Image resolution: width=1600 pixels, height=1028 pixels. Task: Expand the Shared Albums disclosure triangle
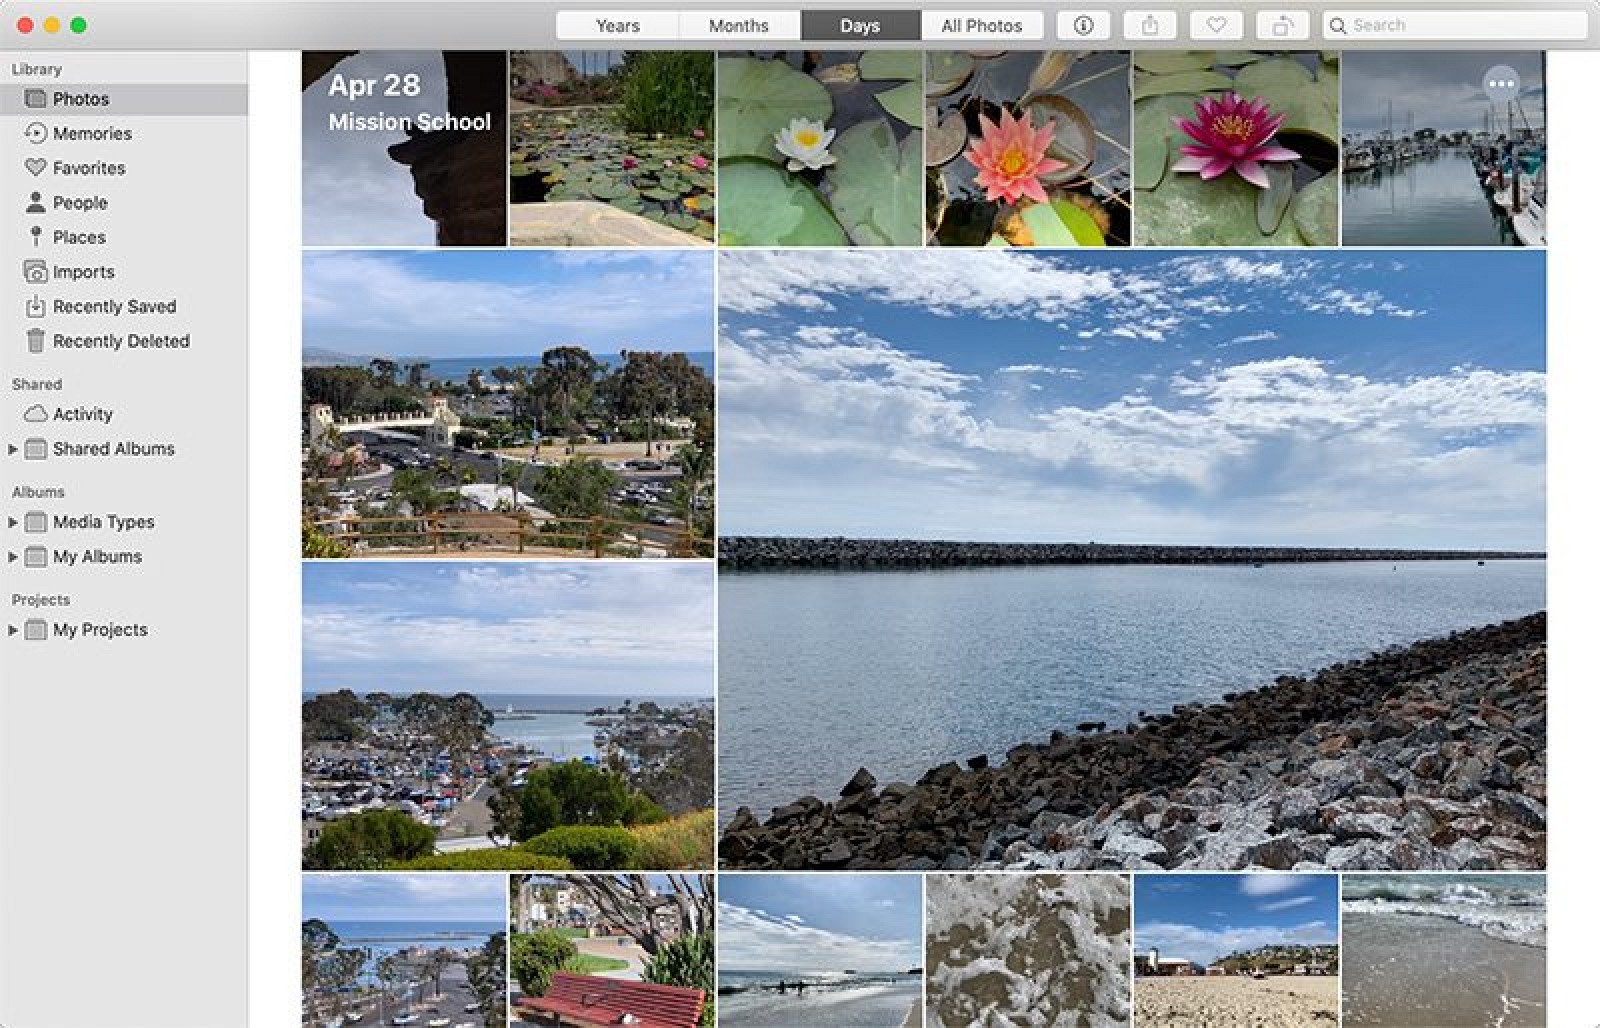[x=13, y=449]
